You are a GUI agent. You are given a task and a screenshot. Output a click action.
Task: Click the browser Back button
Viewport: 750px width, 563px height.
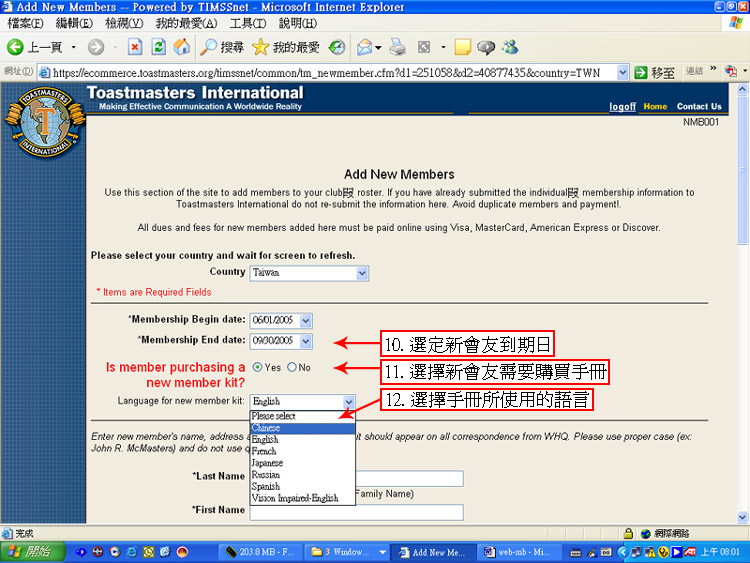(35, 47)
